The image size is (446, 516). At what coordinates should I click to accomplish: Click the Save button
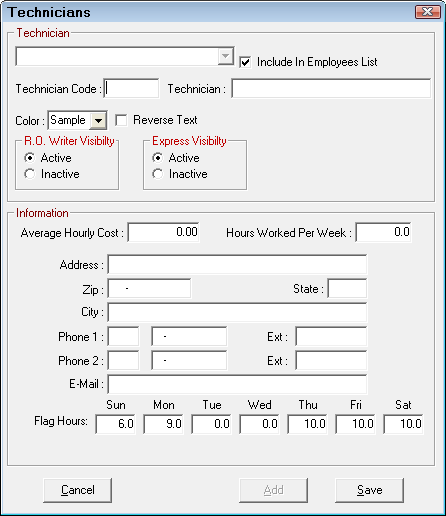click(x=369, y=490)
